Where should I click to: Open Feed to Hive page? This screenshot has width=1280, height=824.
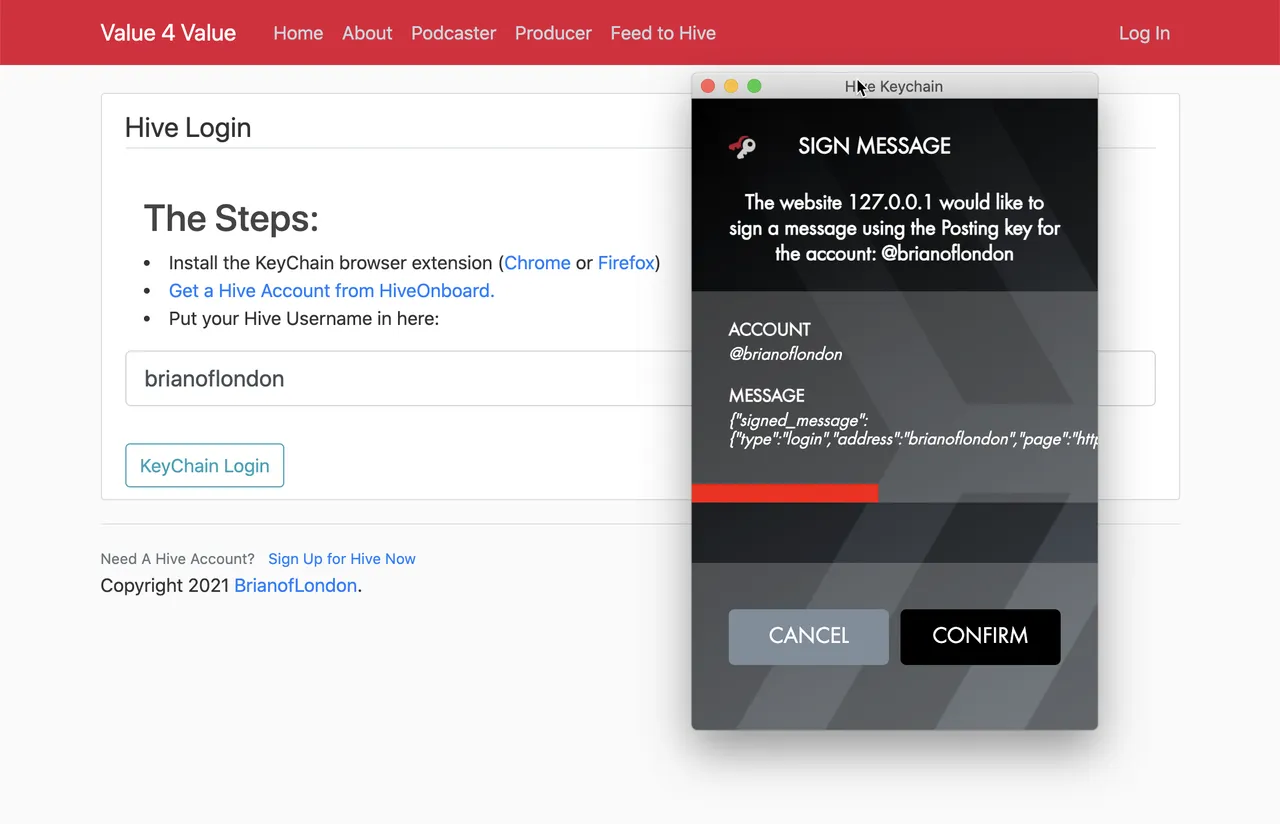point(663,33)
